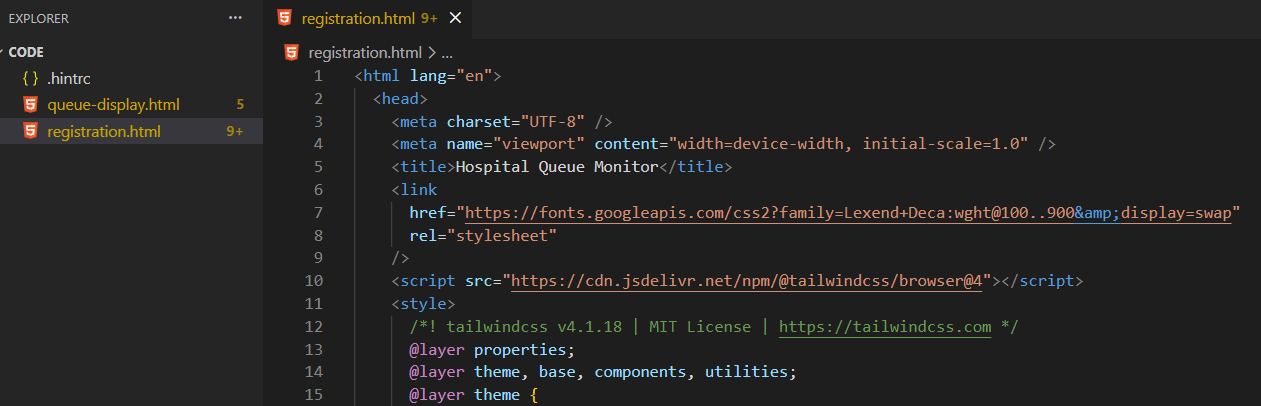This screenshot has height=406, width=1261.
Task: Open .hintrc from the file tree
Action: point(69,78)
